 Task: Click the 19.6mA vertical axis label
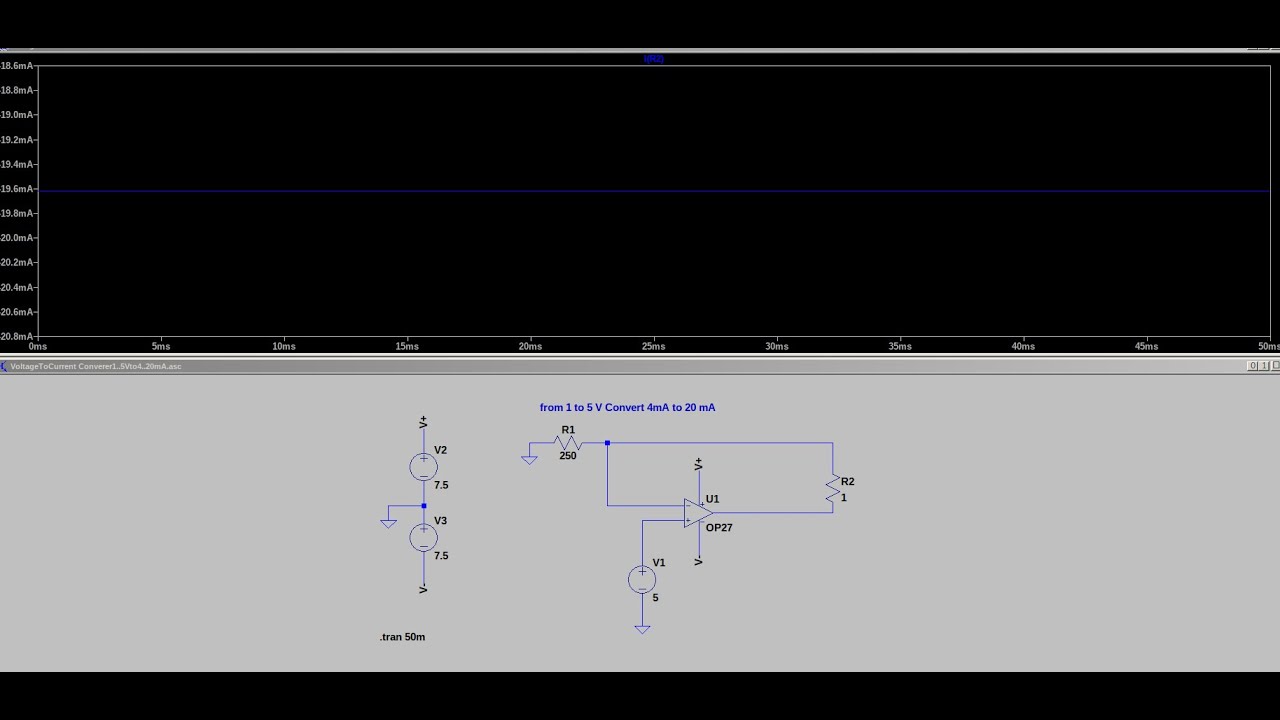[x=17, y=189]
